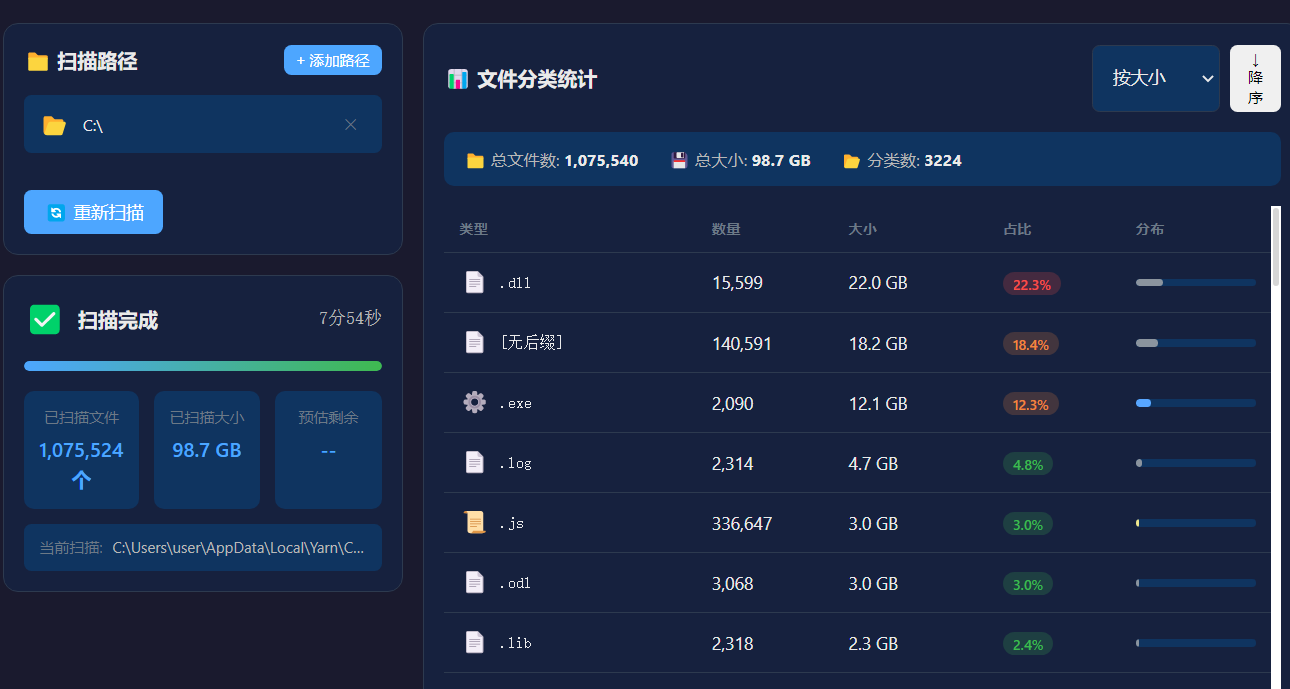Viewport: 1290px width, 689px height.
Task: Click the 12.1 GB size cell
Action: click(878, 403)
